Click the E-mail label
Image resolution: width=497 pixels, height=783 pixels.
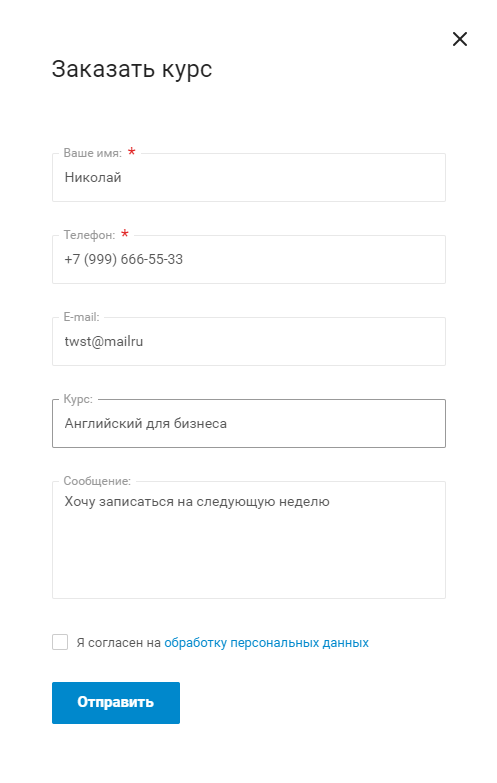pos(81,317)
